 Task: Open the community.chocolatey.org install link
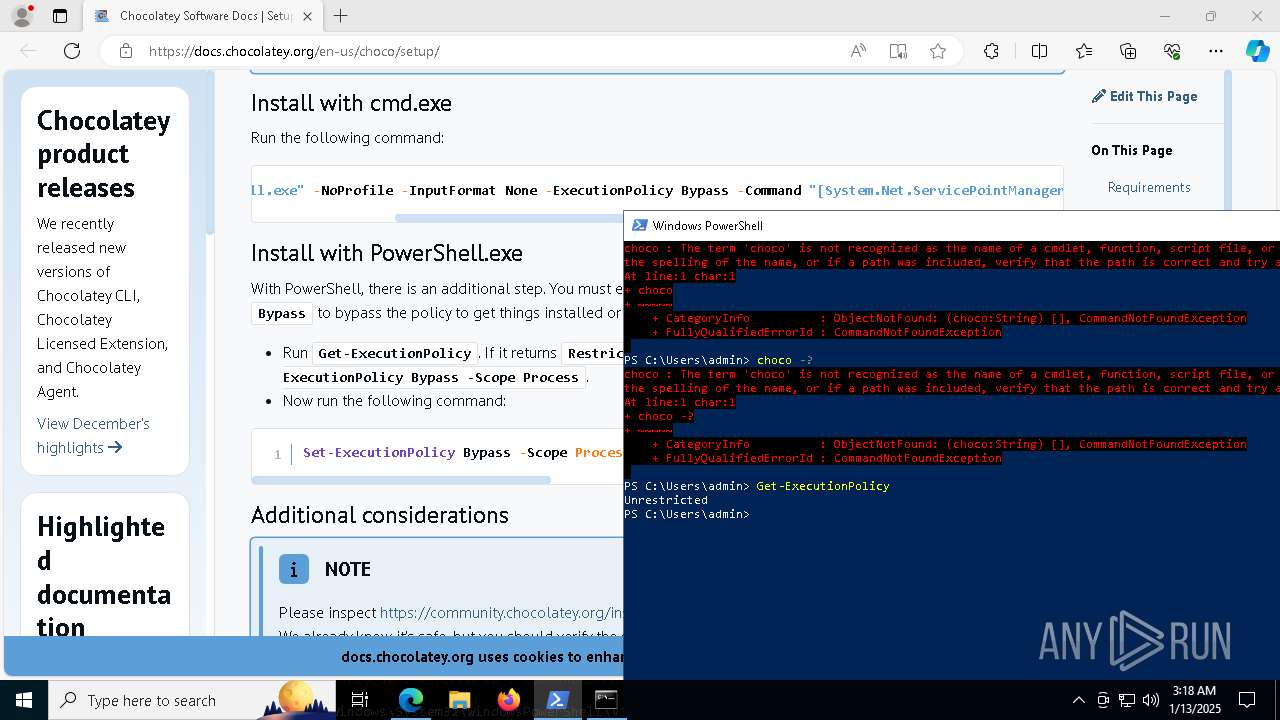click(x=501, y=612)
